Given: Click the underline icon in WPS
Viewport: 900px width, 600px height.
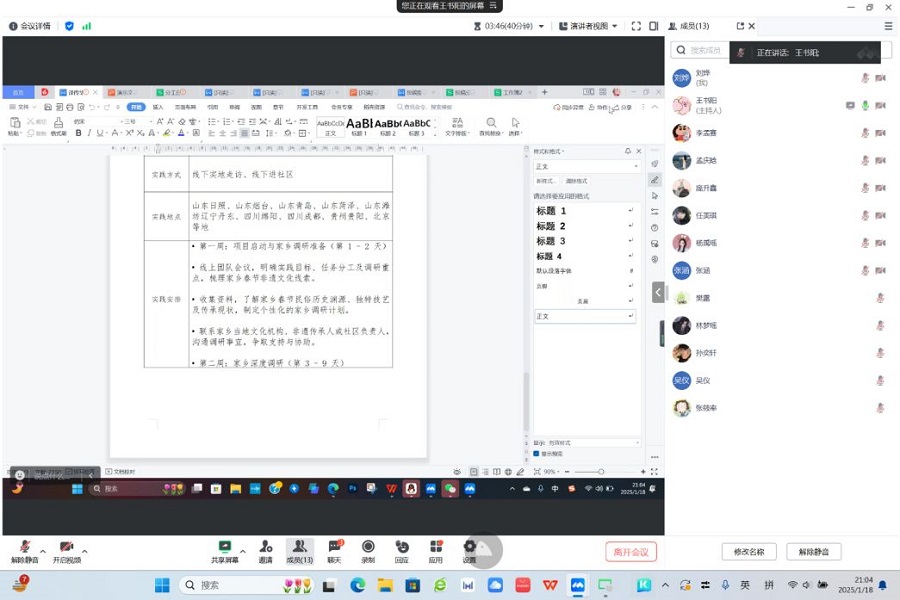Looking at the screenshot, I should tap(99, 131).
